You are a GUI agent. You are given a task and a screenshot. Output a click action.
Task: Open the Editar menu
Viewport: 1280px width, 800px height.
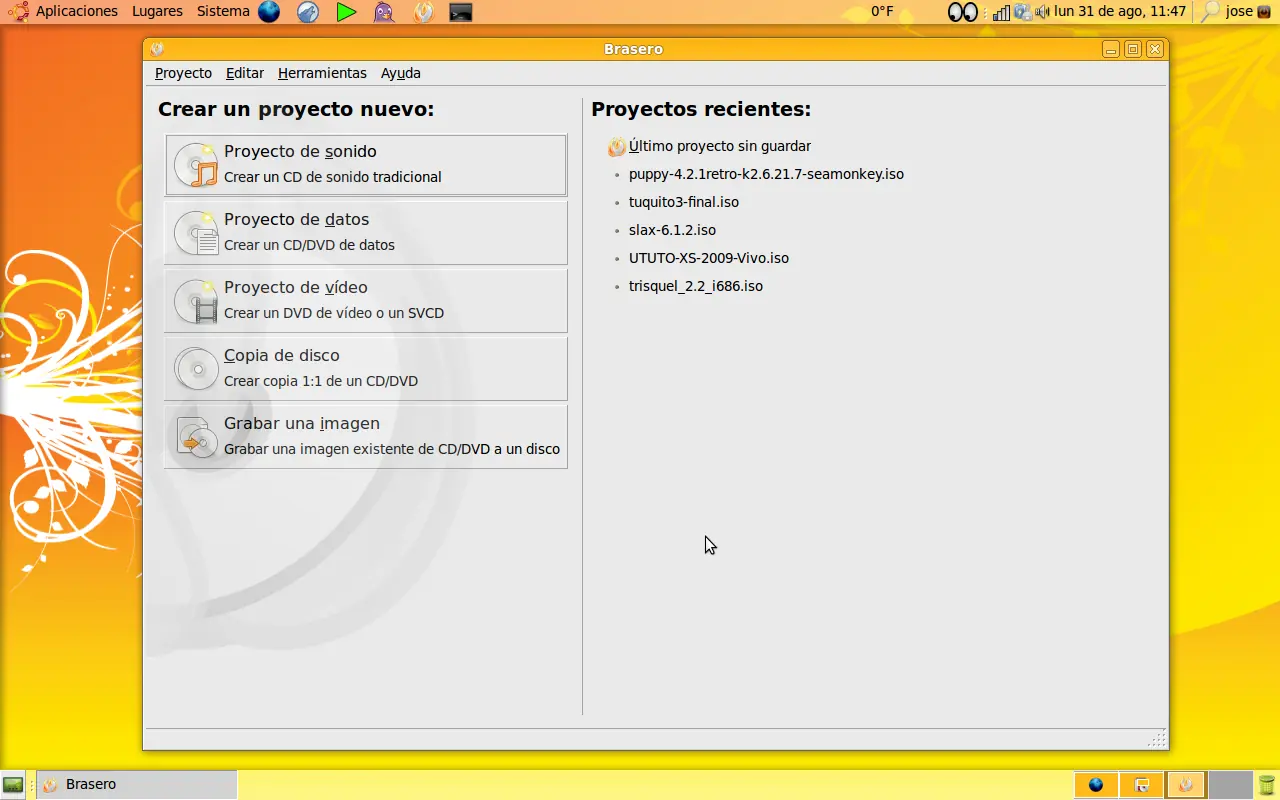[245, 73]
